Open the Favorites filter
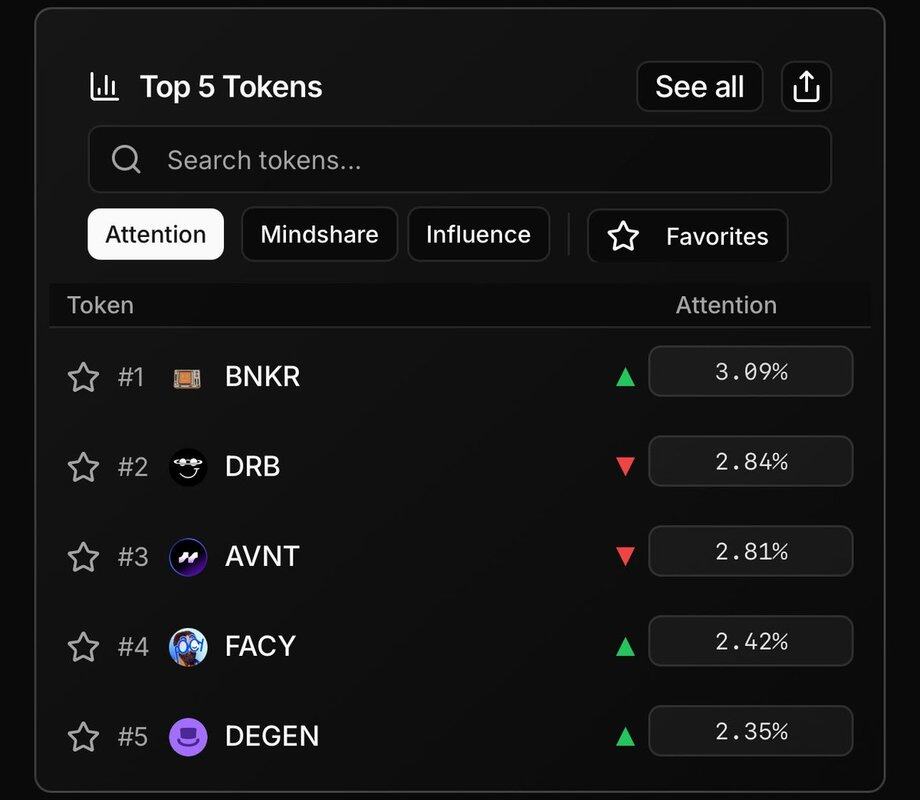The width and height of the screenshot is (920, 800). (687, 236)
